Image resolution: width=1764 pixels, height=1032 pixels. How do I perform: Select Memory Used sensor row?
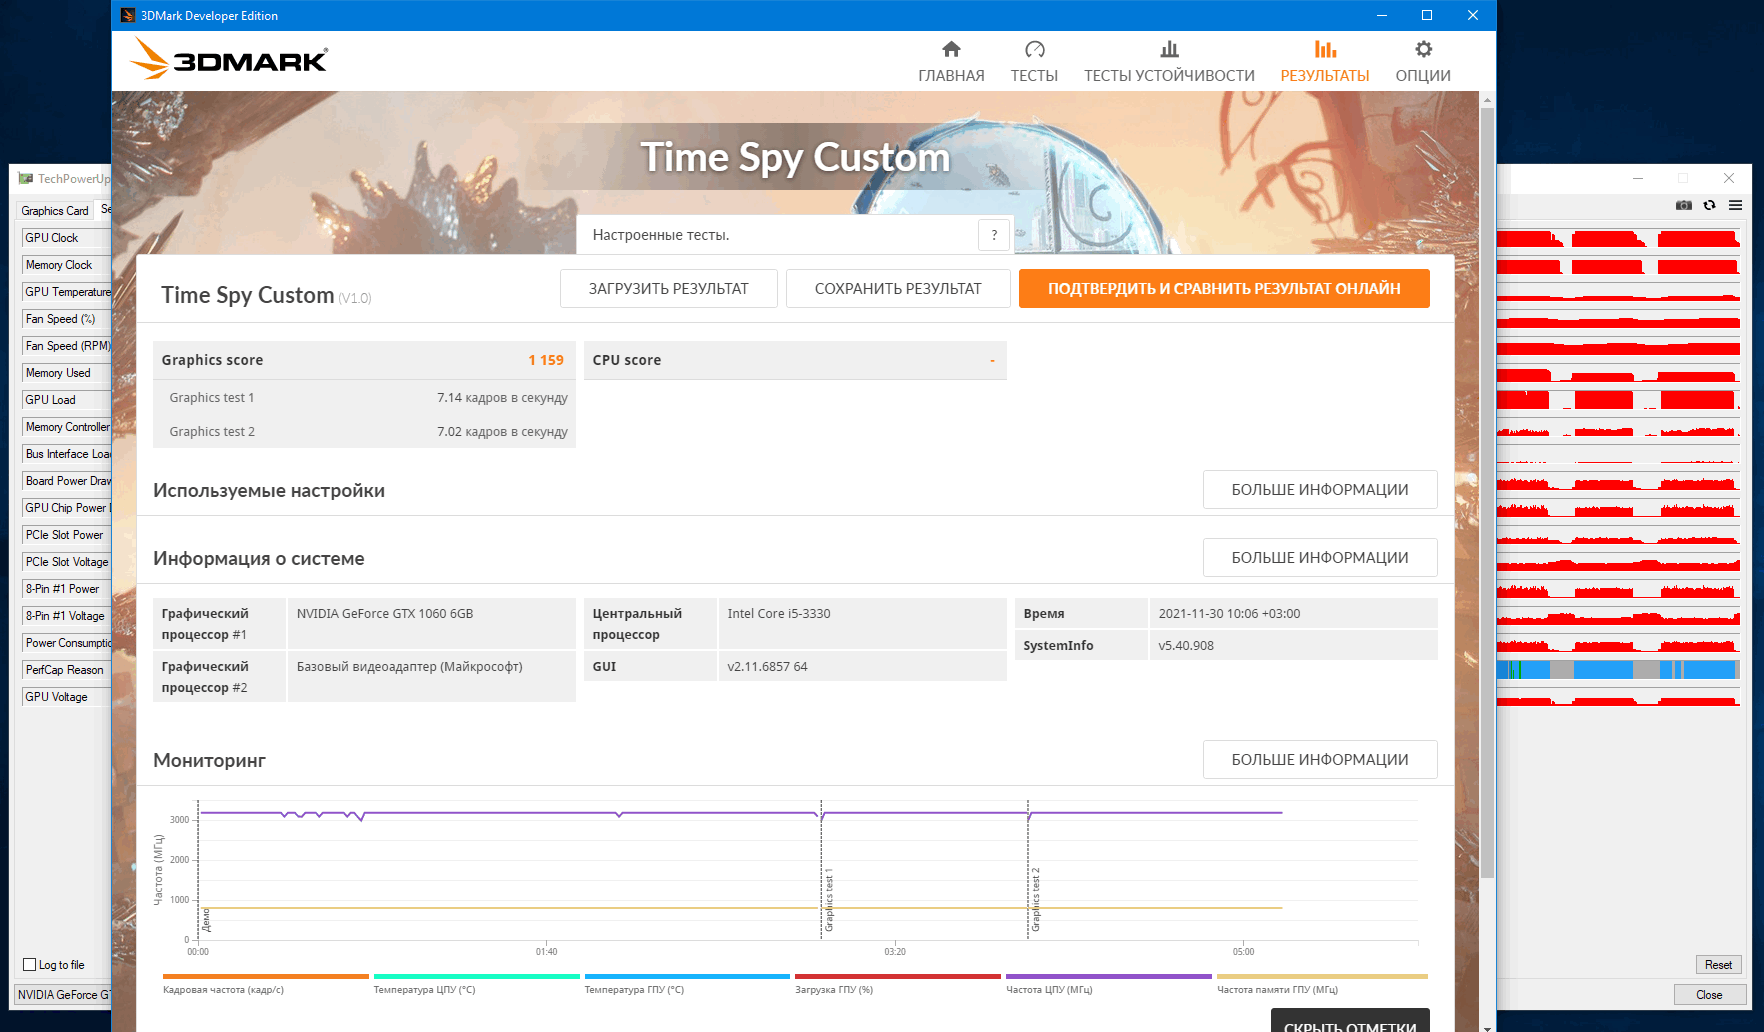click(65, 373)
